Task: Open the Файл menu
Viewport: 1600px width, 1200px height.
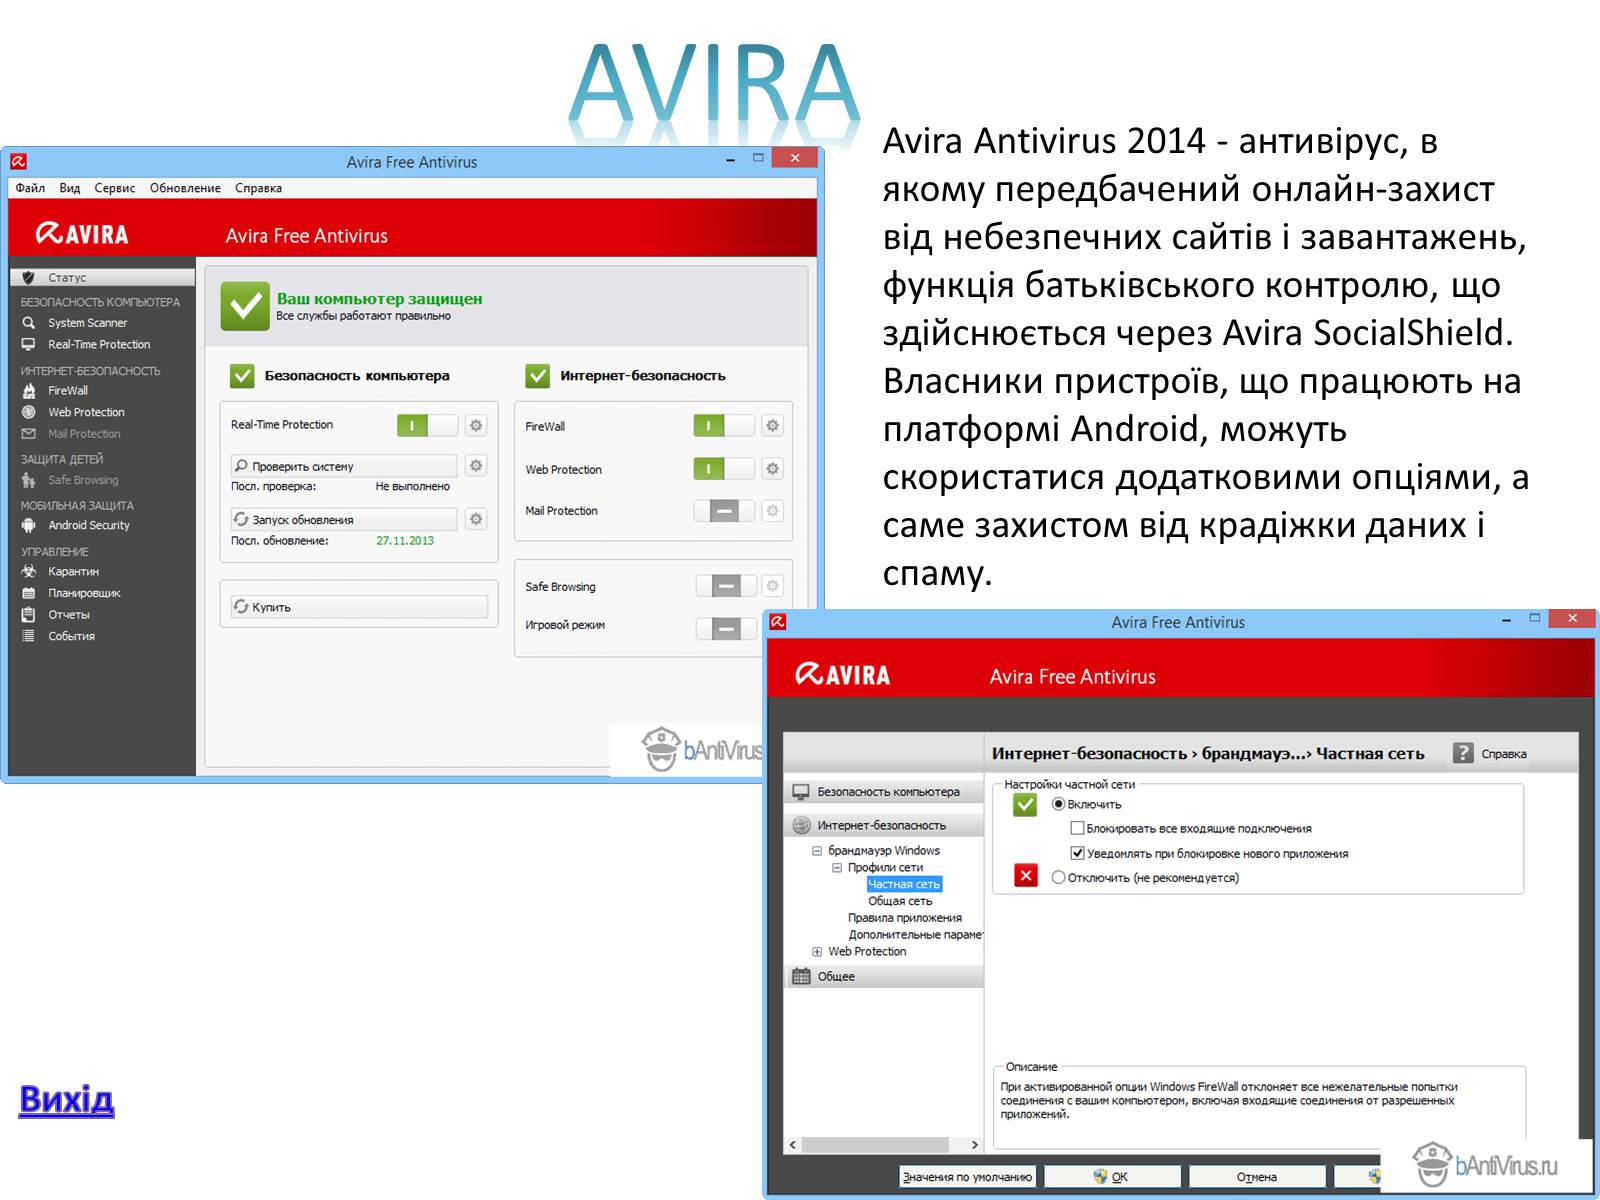Action: 30,188
